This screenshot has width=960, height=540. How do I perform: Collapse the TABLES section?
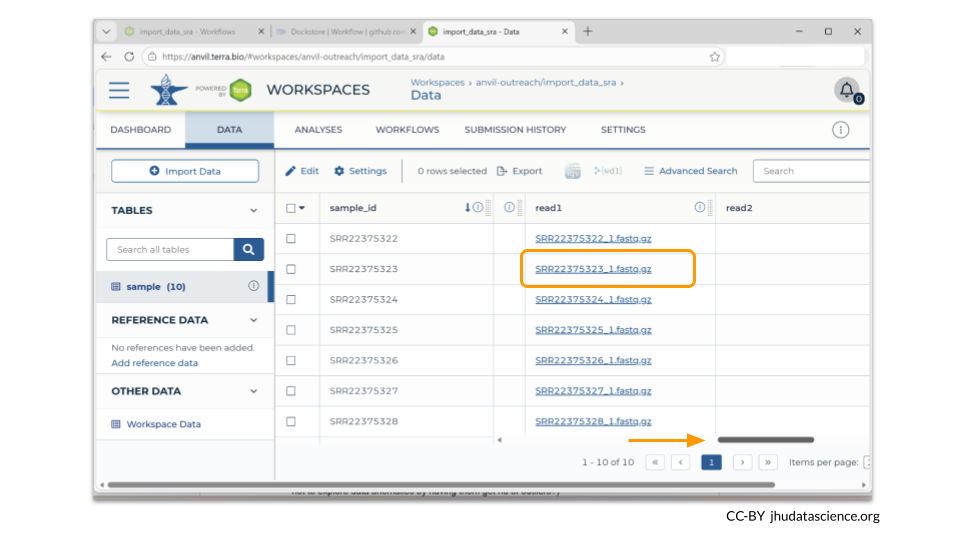click(x=253, y=211)
